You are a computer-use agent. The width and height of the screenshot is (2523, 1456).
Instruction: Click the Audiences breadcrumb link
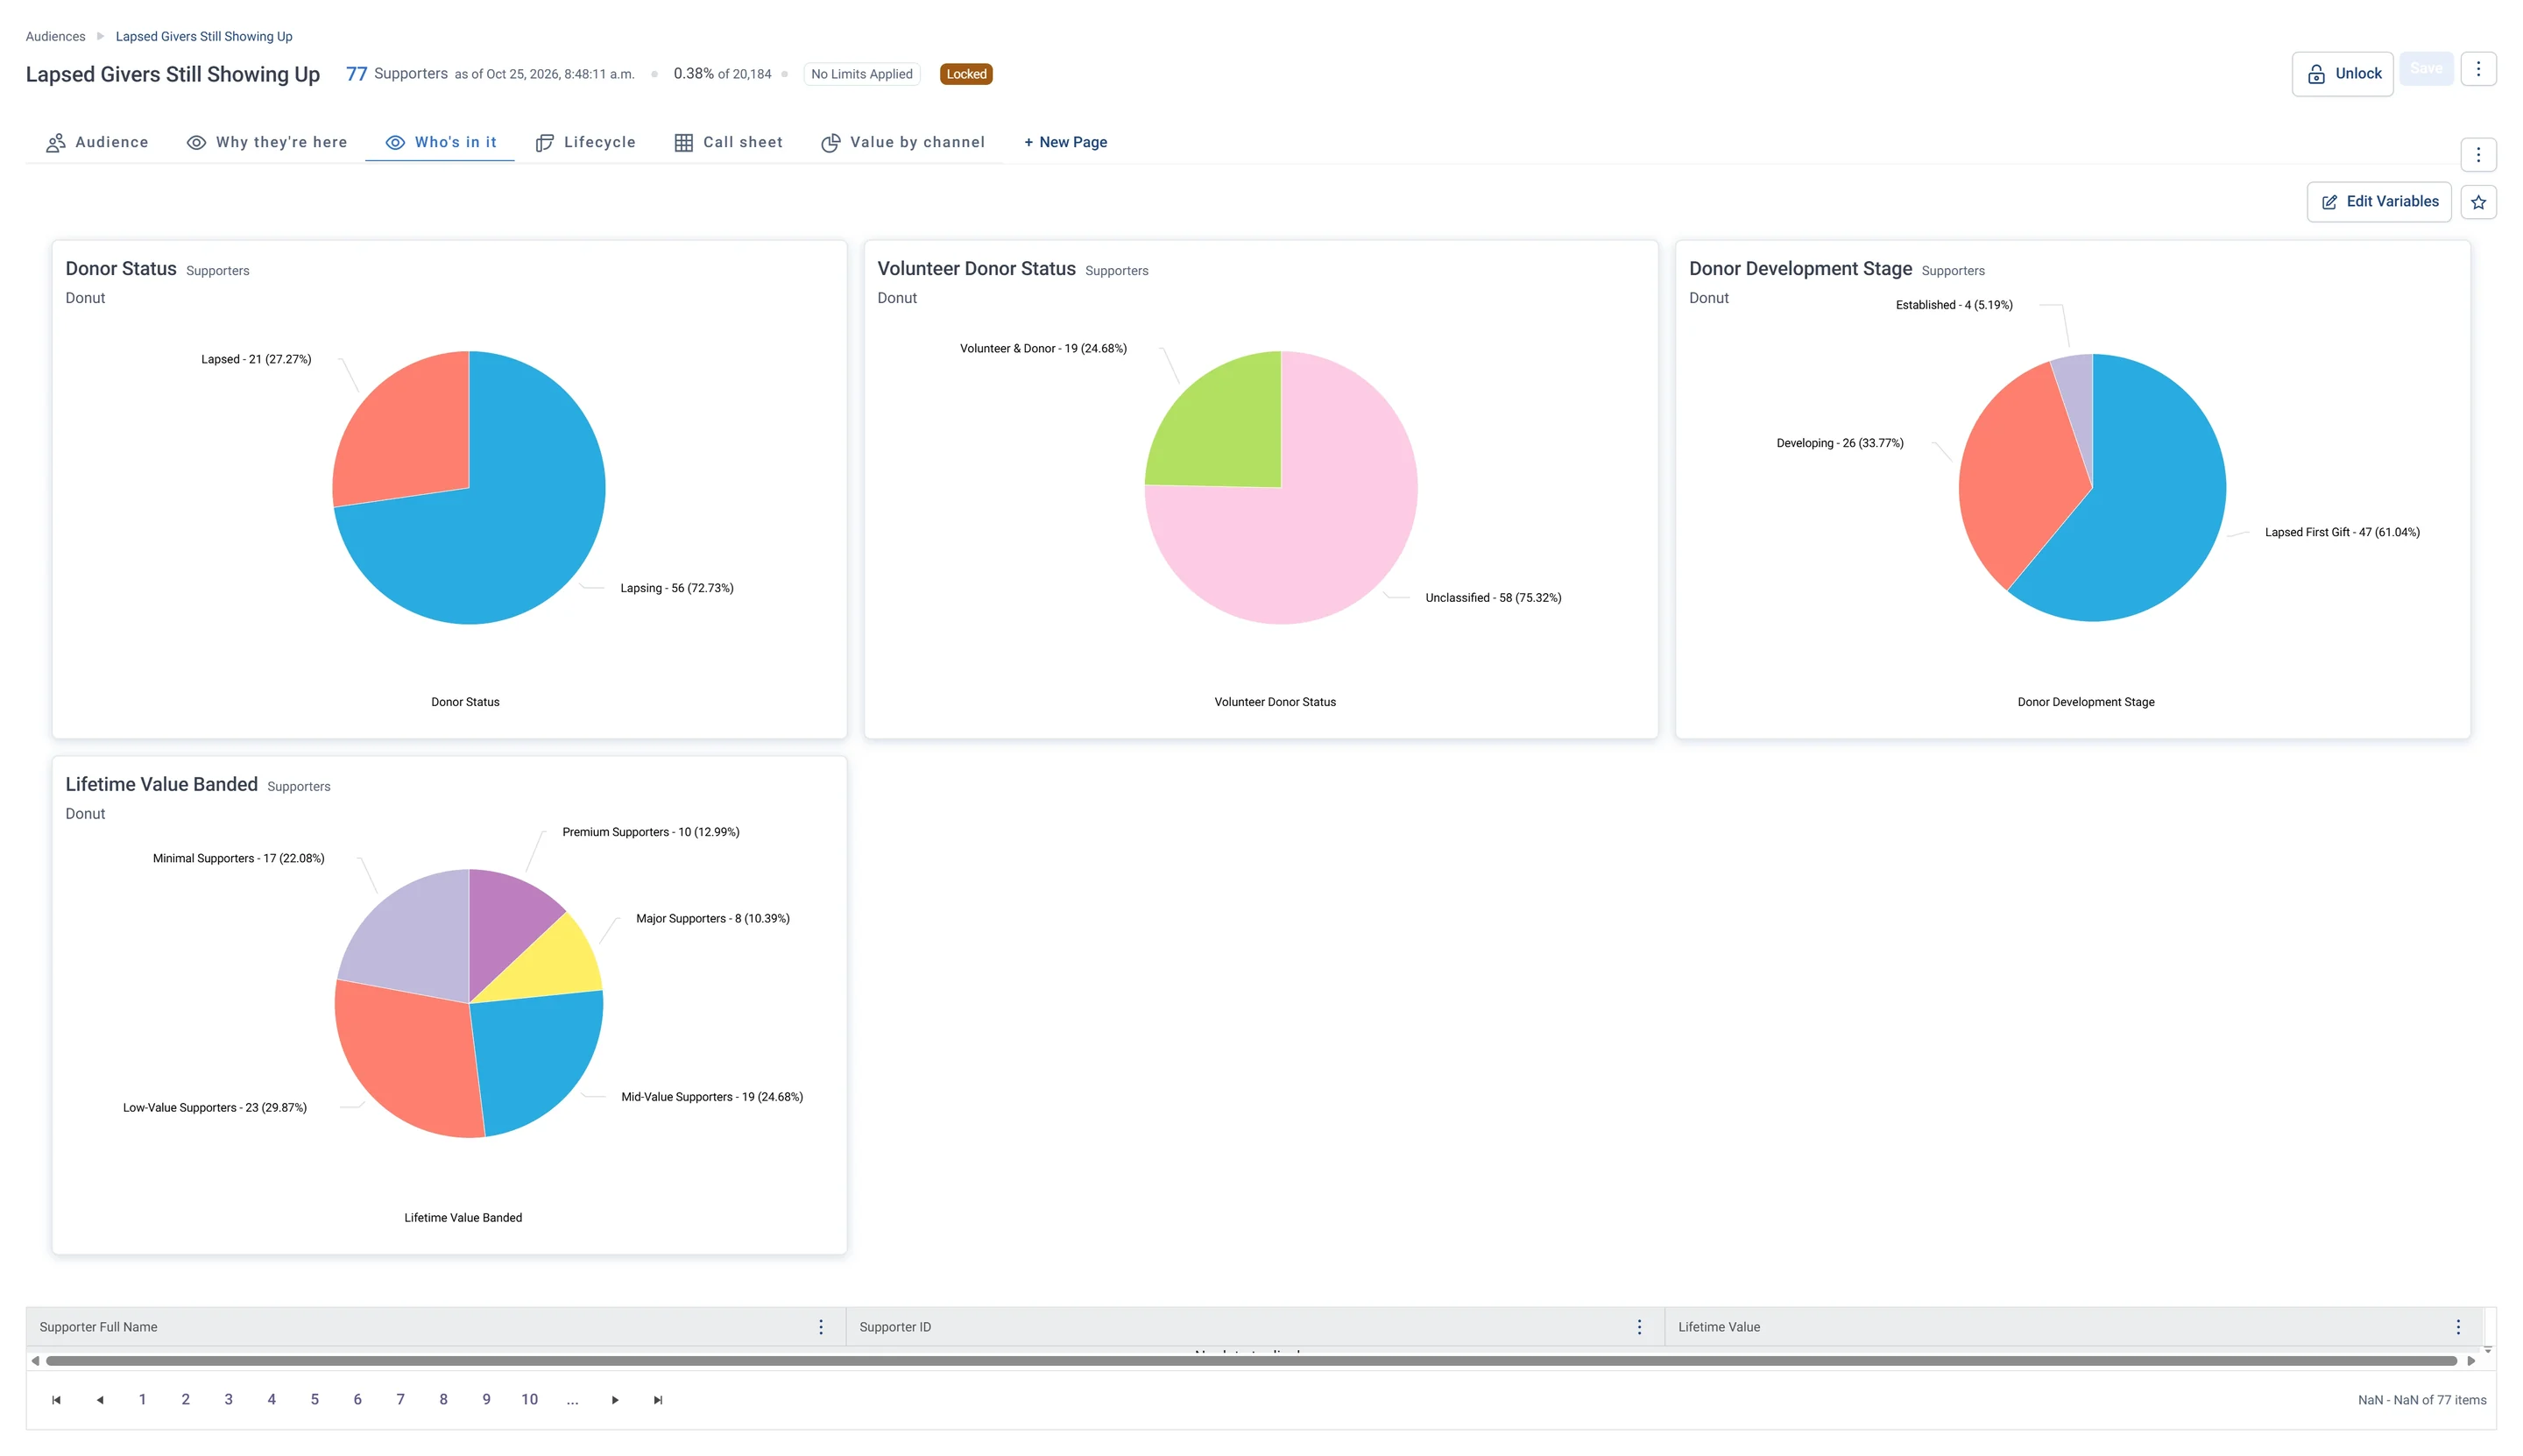pyautogui.click(x=55, y=36)
